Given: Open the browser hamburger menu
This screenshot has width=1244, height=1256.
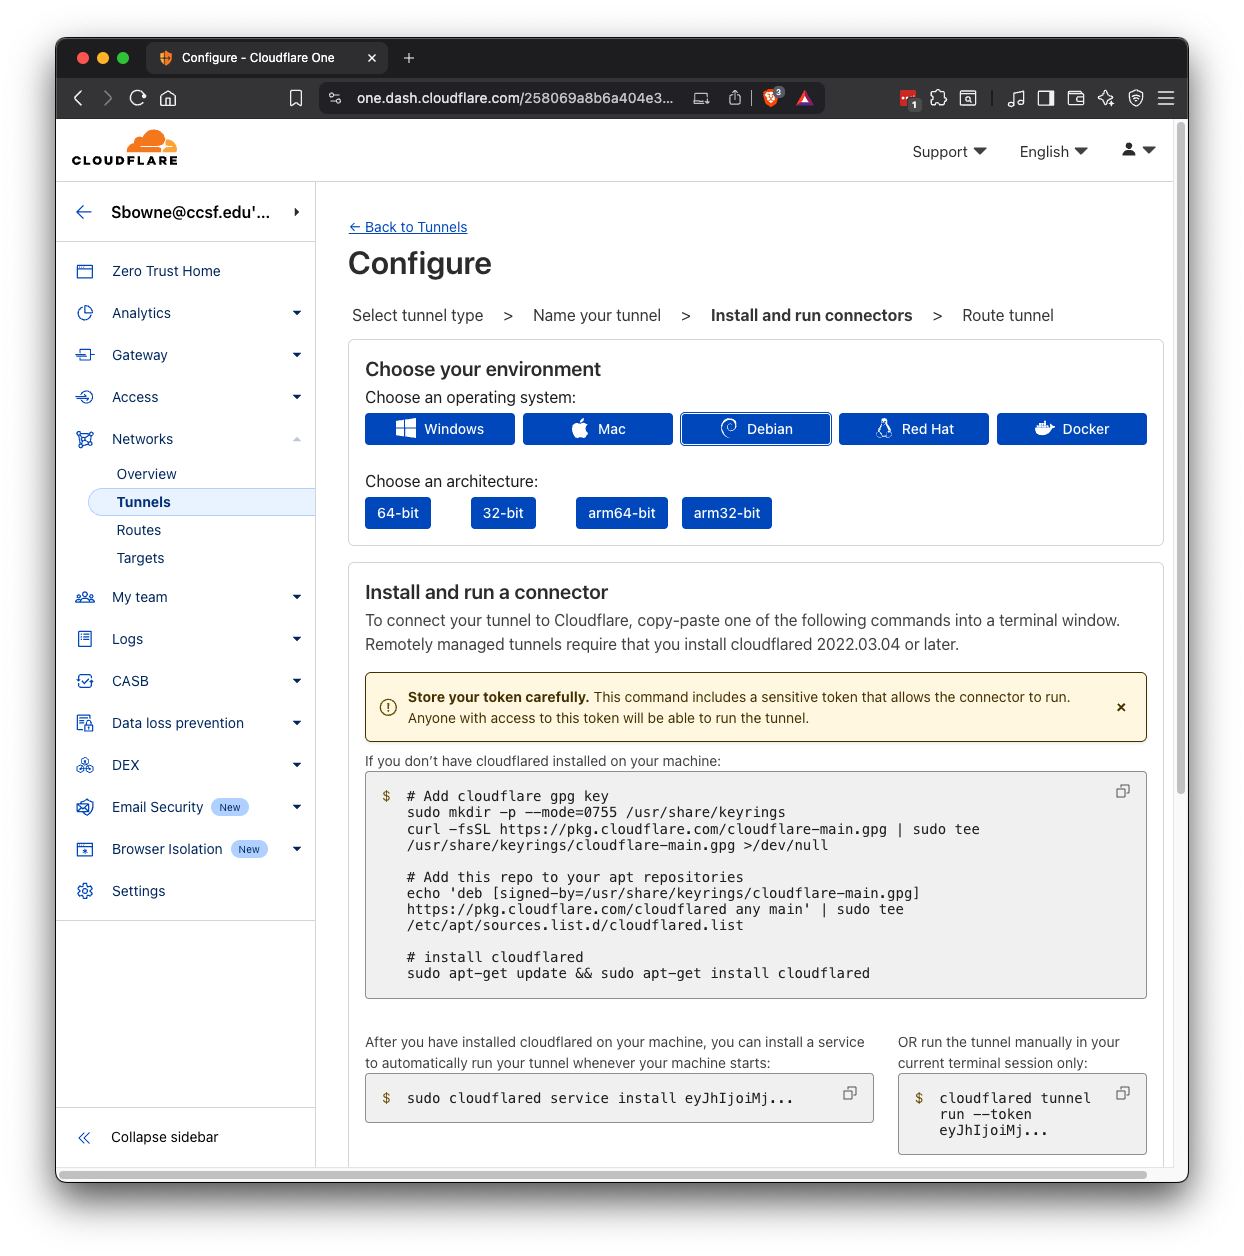Looking at the screenshot, I should [x=1166, y=98].
